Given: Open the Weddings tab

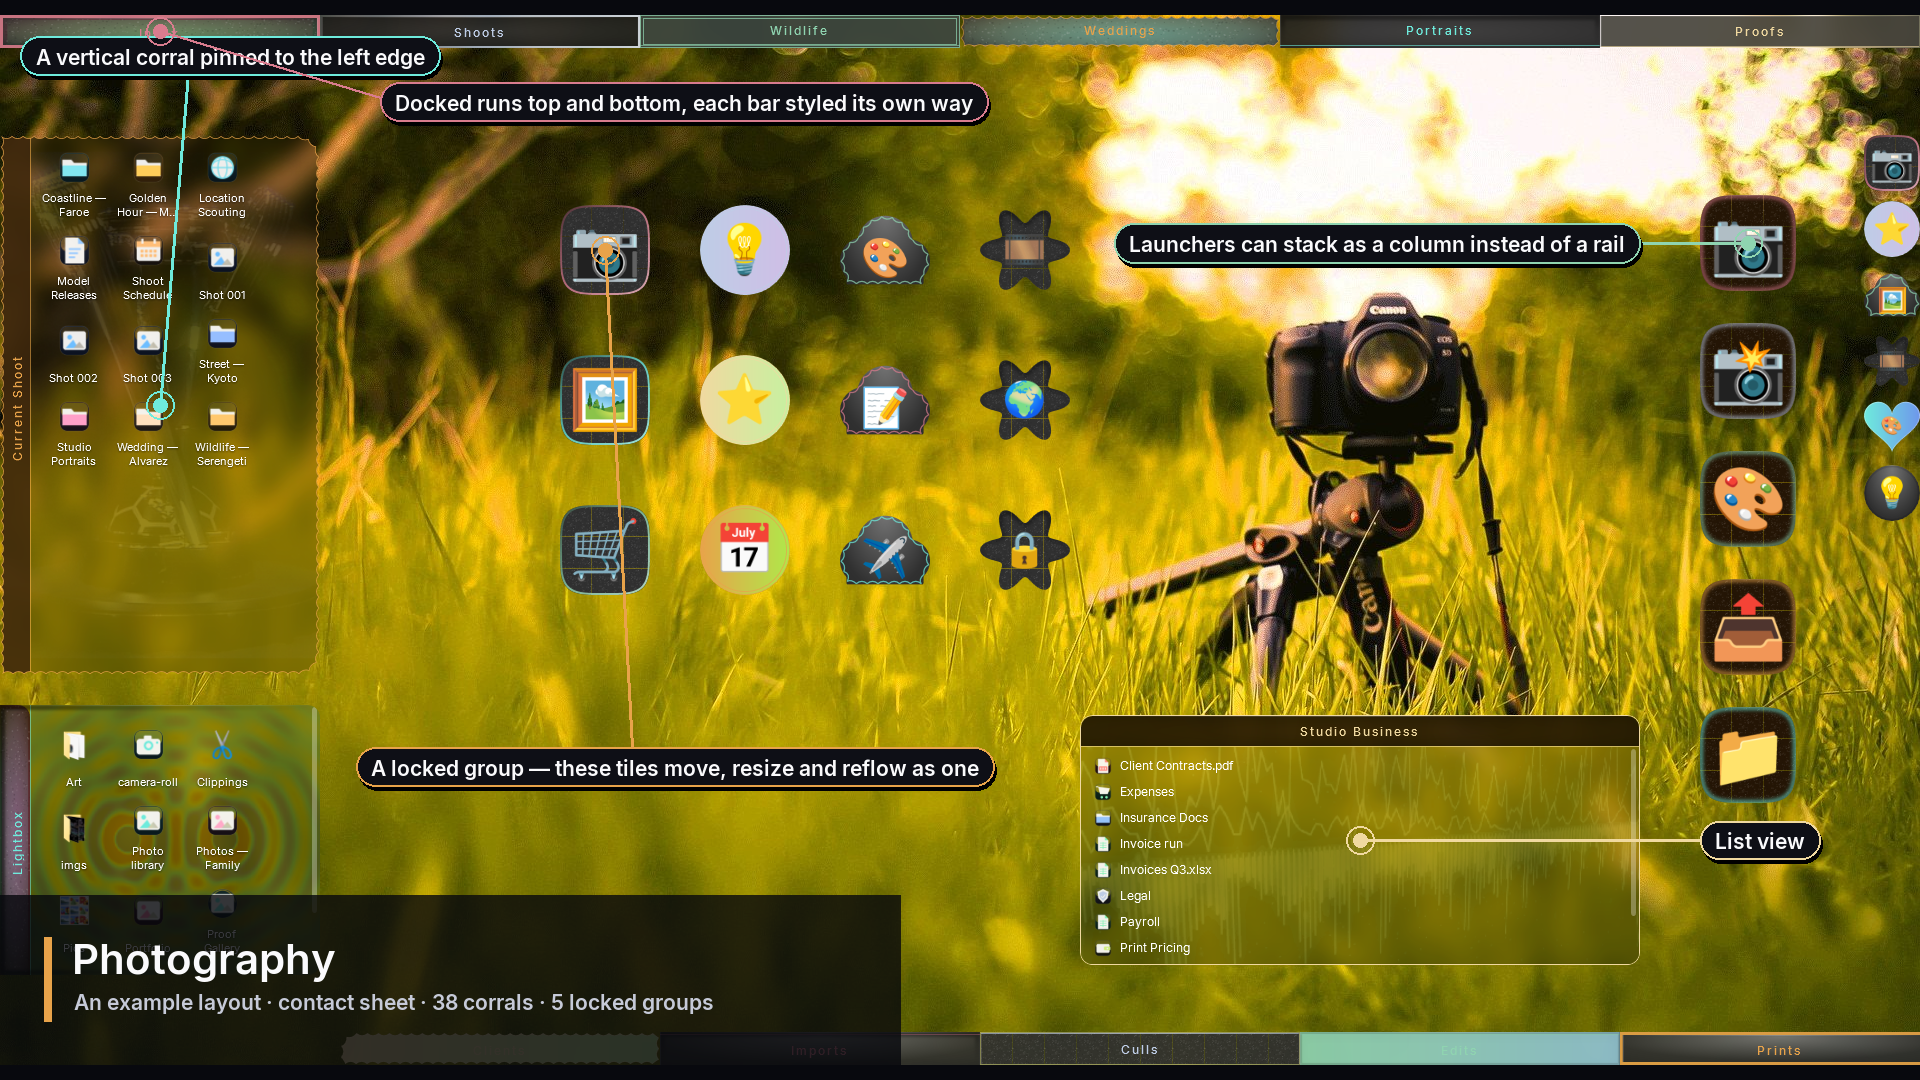Looking at the screenshot, I should click(1120, 31).
